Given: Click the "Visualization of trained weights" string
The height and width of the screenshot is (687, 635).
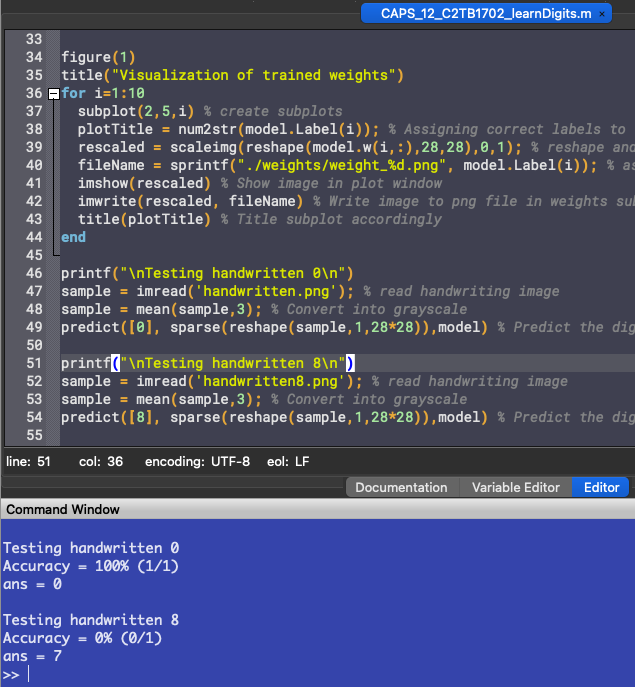Looking at the screenshot, I should 254,75.
